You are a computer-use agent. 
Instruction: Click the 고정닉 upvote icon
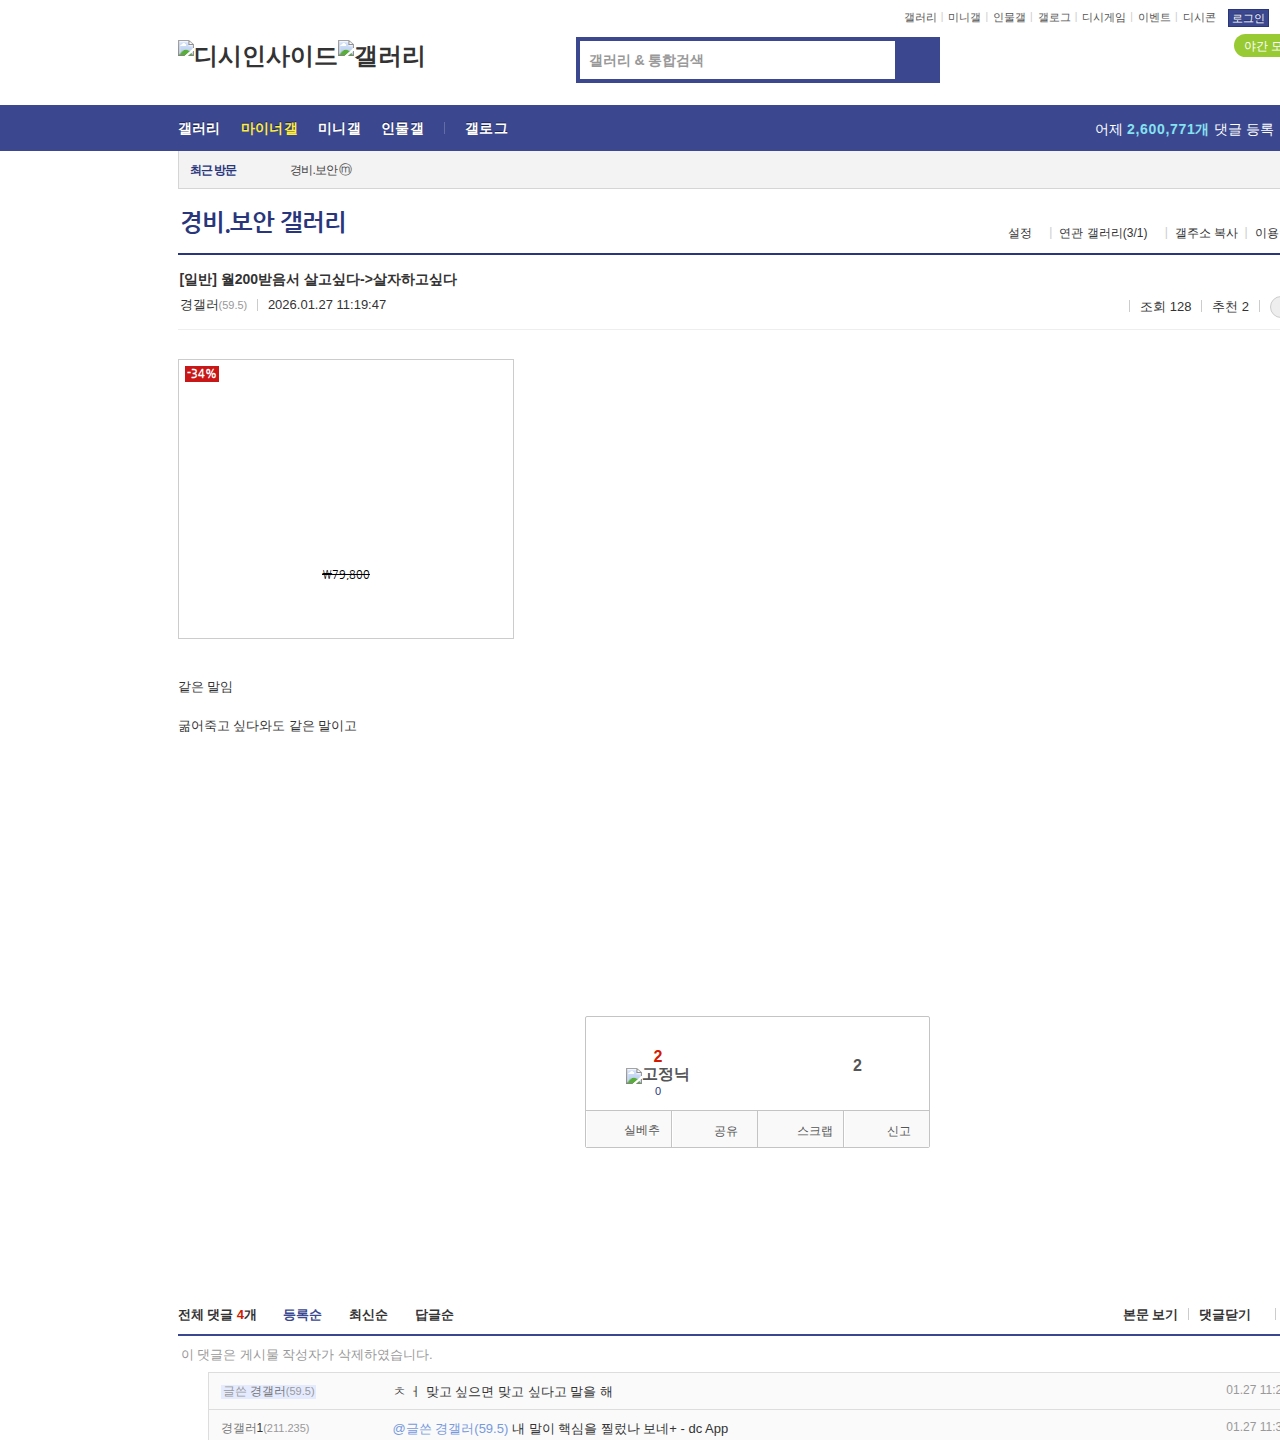tap(657, 1076)
